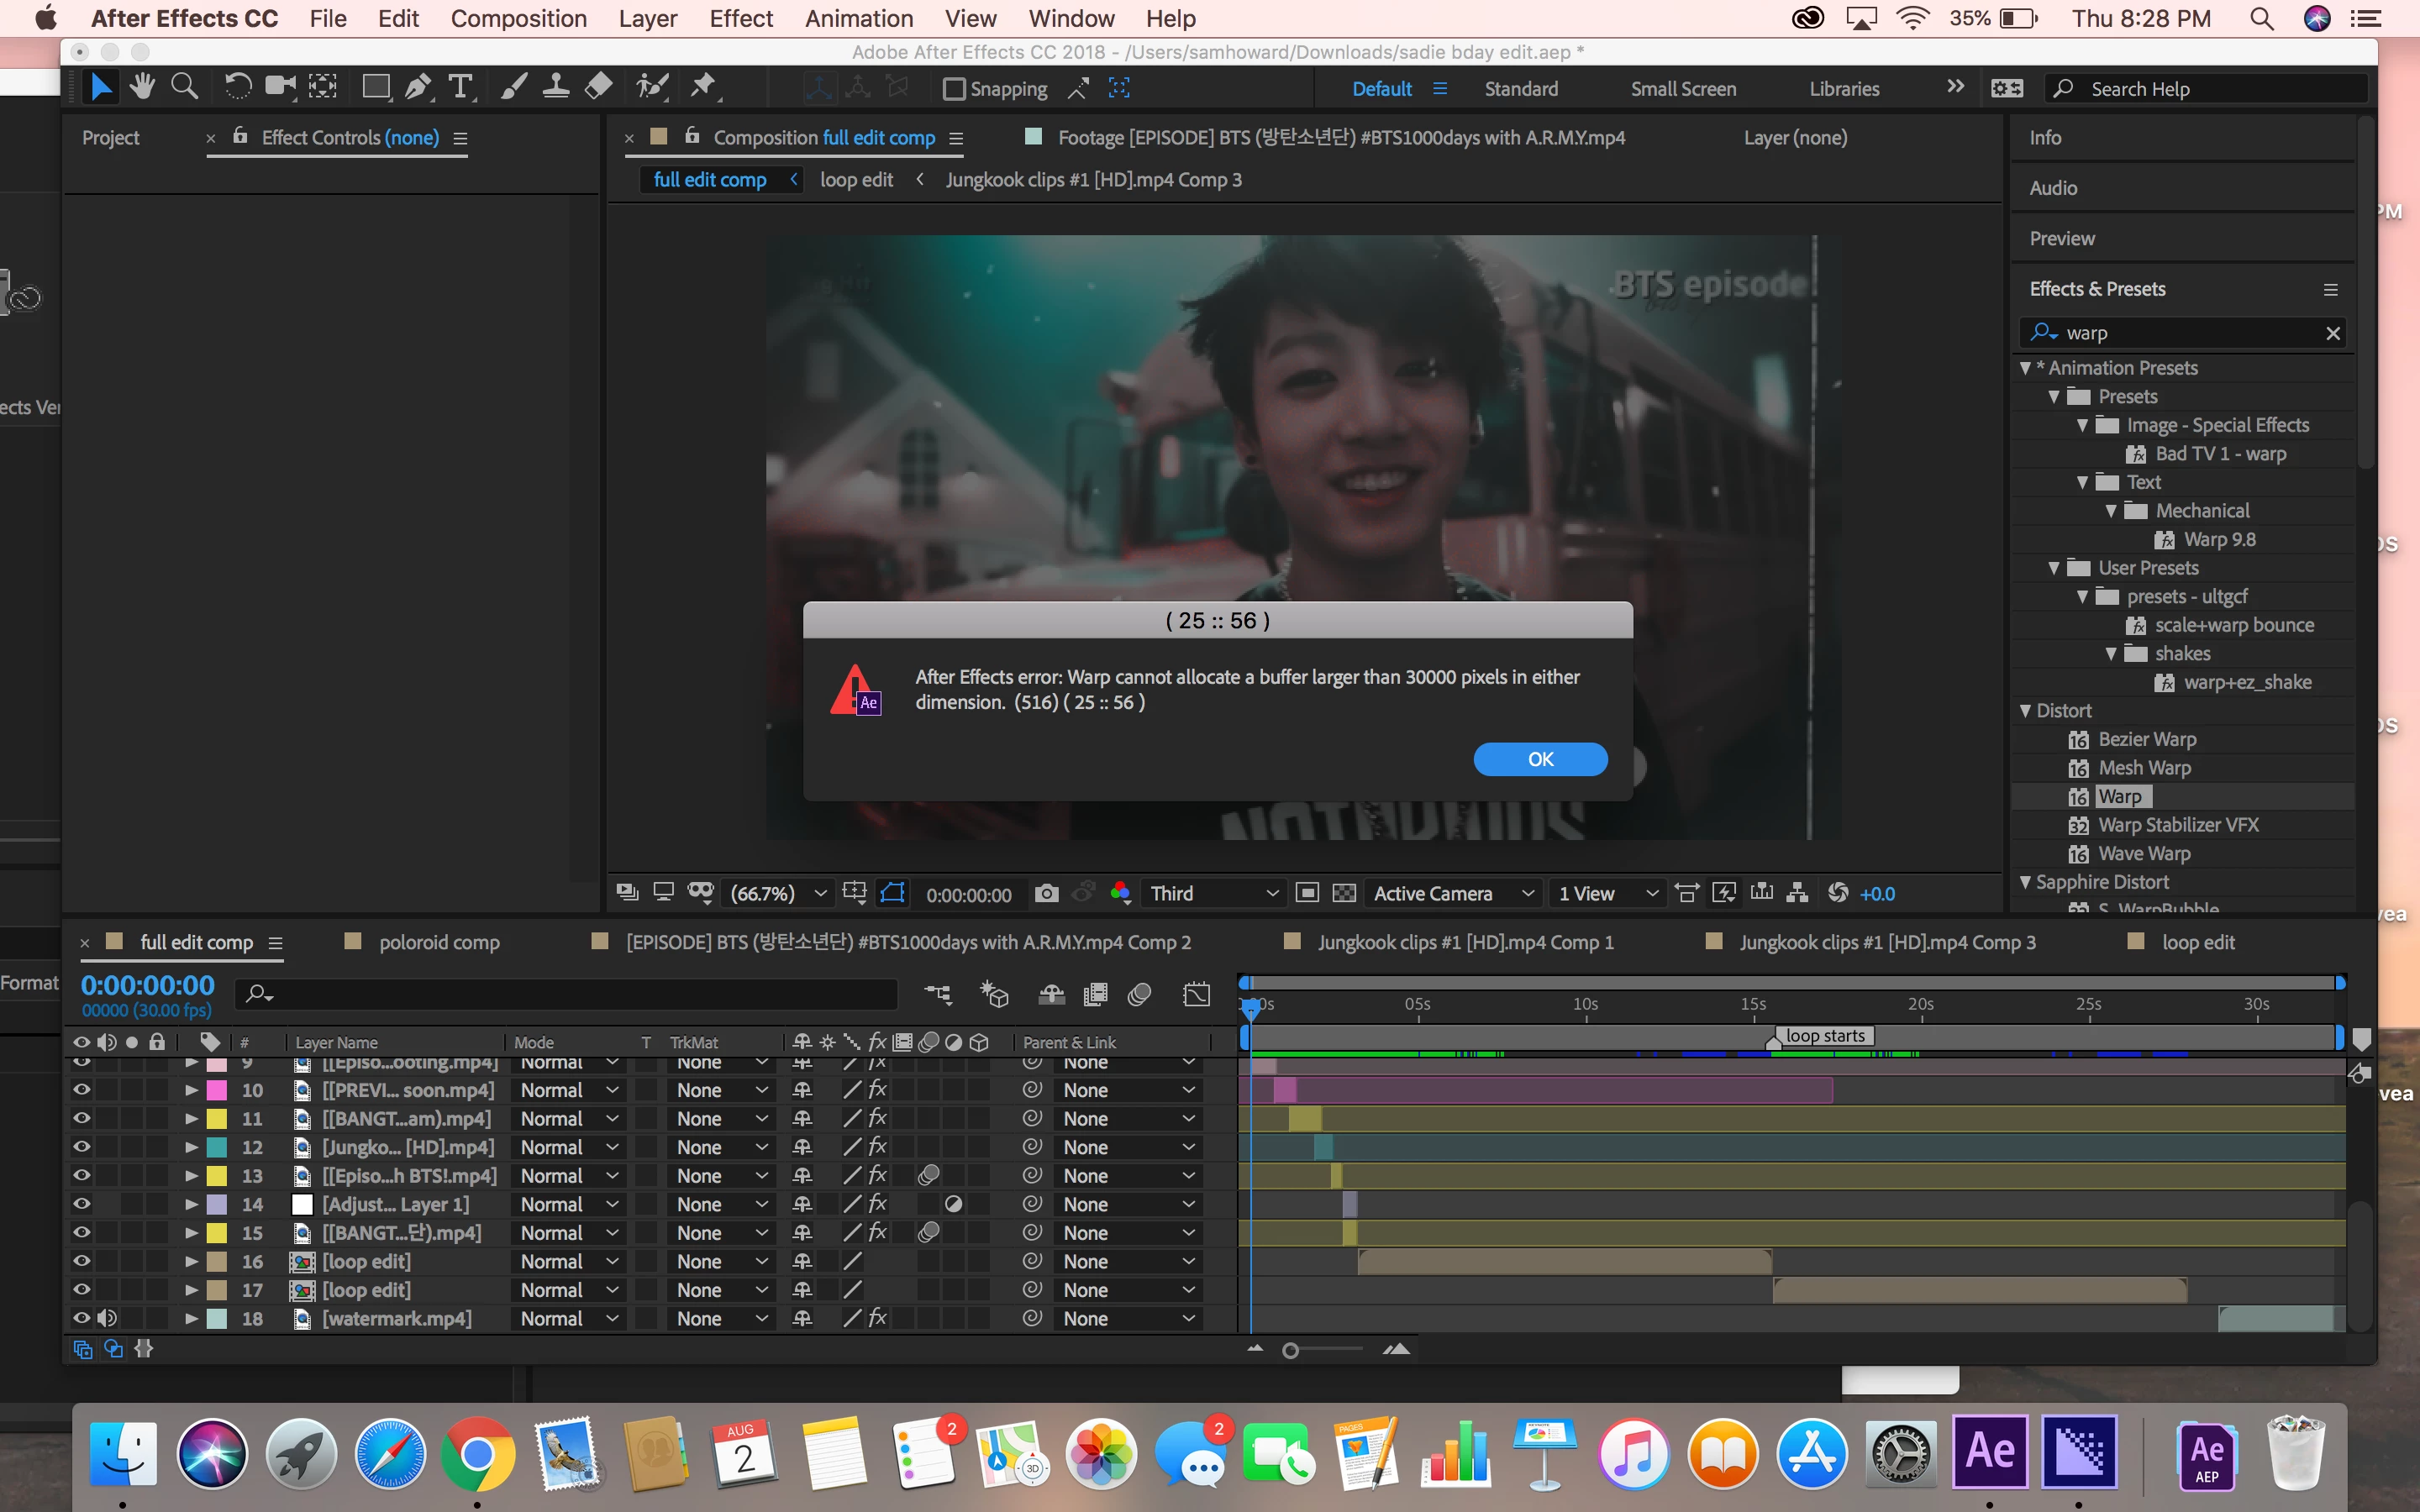This screenshot has width=2420, height=1512.
Task: Click the snapshot camera icon in viewer
Action: (x=1046, y=893)
